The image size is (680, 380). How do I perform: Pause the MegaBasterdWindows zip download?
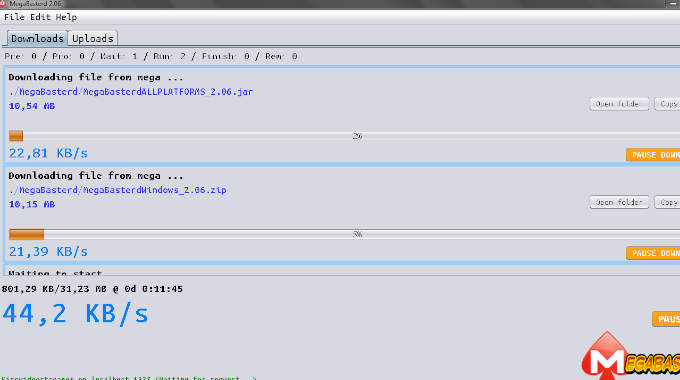pyautogui.click(x=653, y=253)
